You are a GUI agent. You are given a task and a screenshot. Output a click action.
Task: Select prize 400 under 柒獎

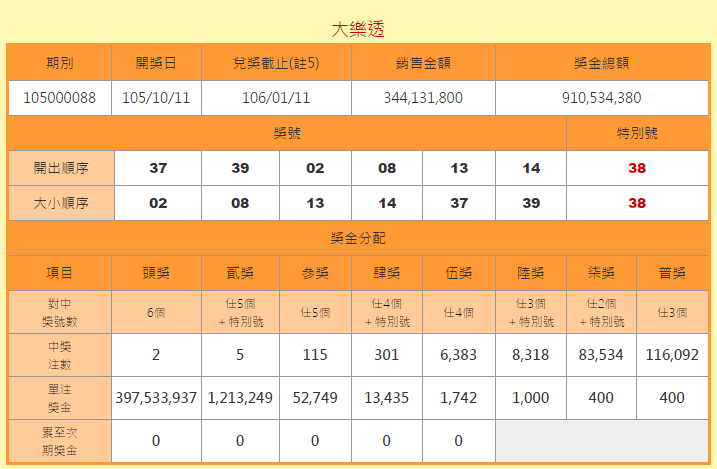(601, 398)
